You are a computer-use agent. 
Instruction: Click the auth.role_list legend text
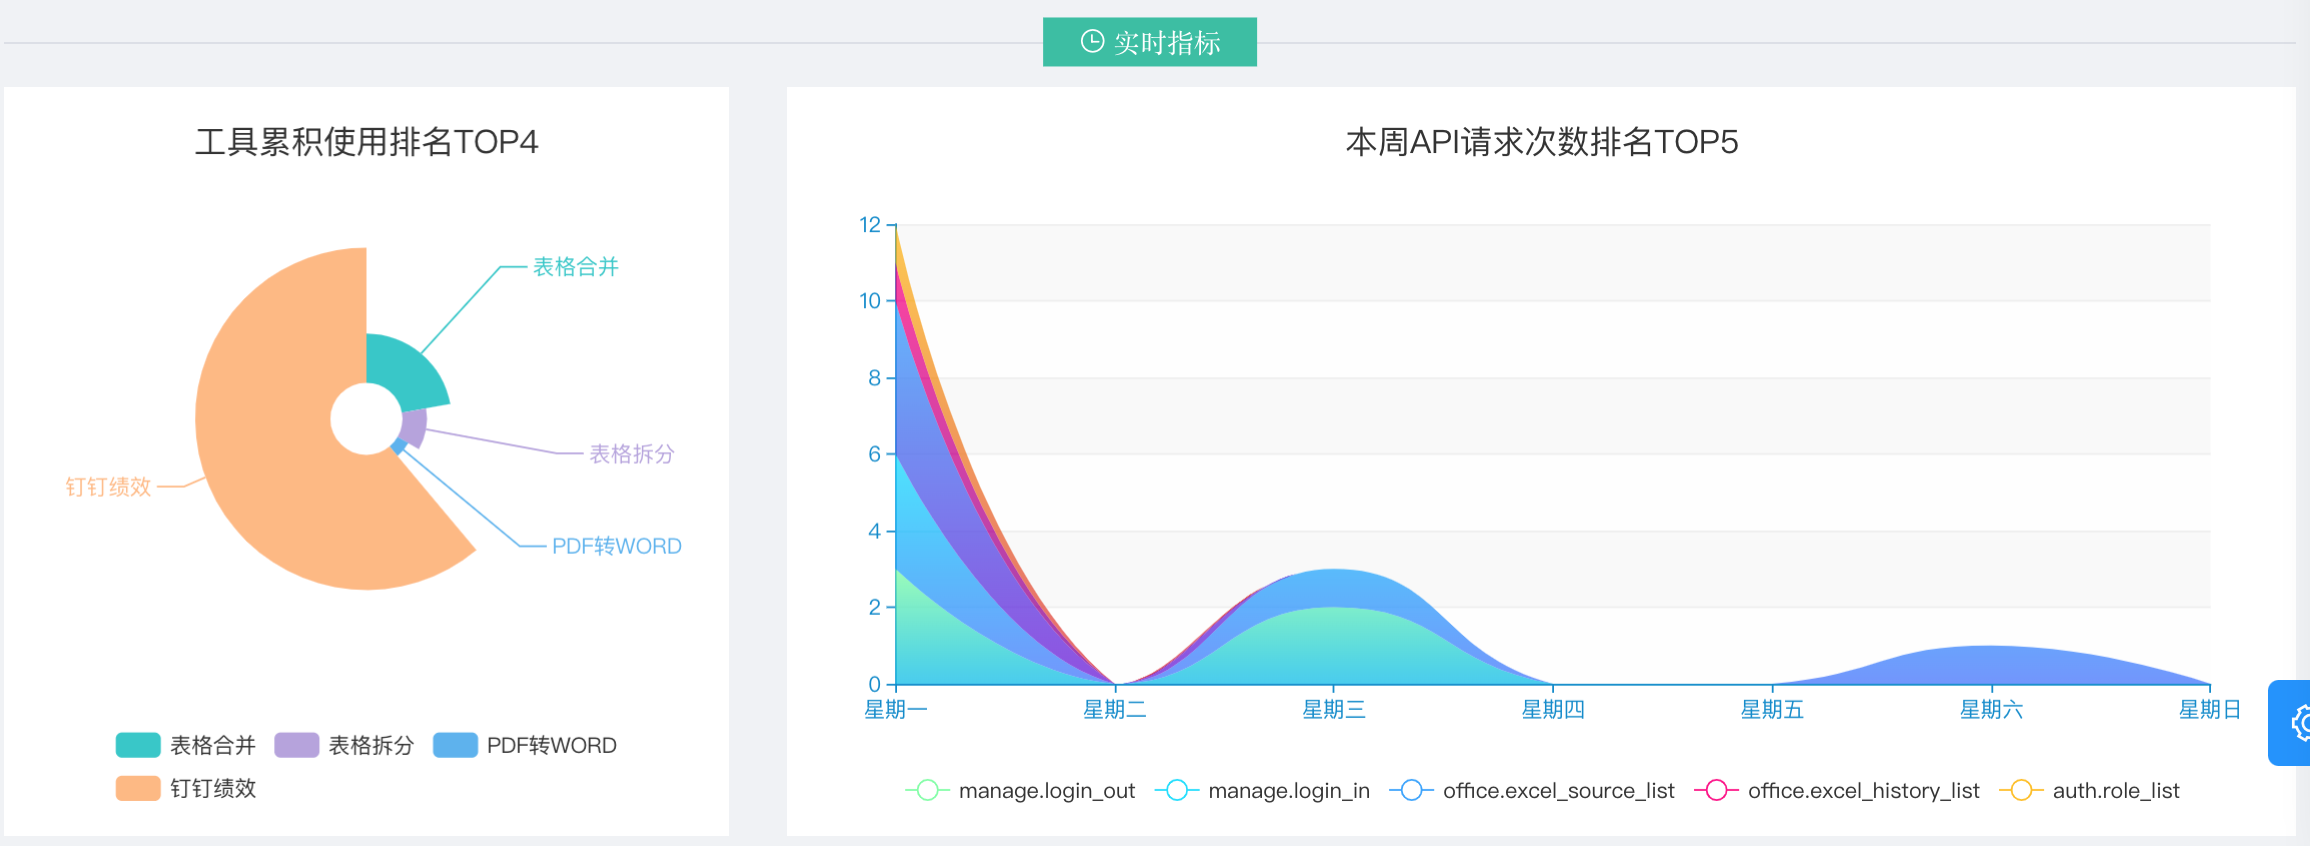tap(2115, 790)
